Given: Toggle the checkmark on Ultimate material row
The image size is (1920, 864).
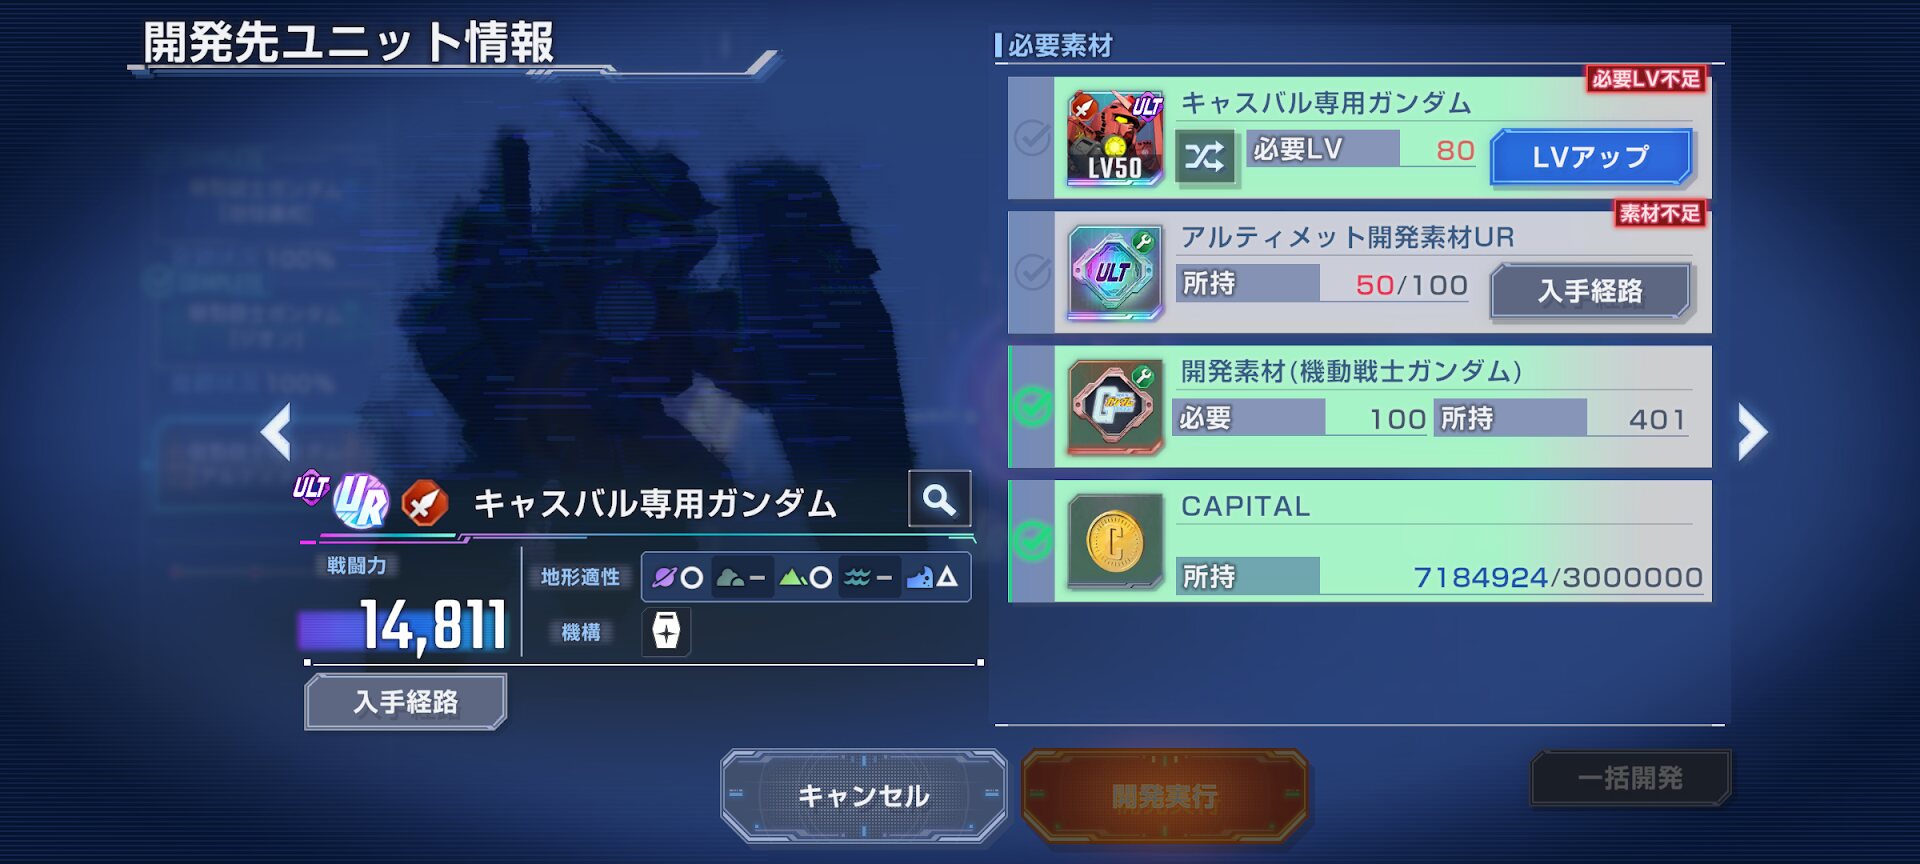Looking at the screenshot, I should pyautogui.click(x=1032, y=271).
